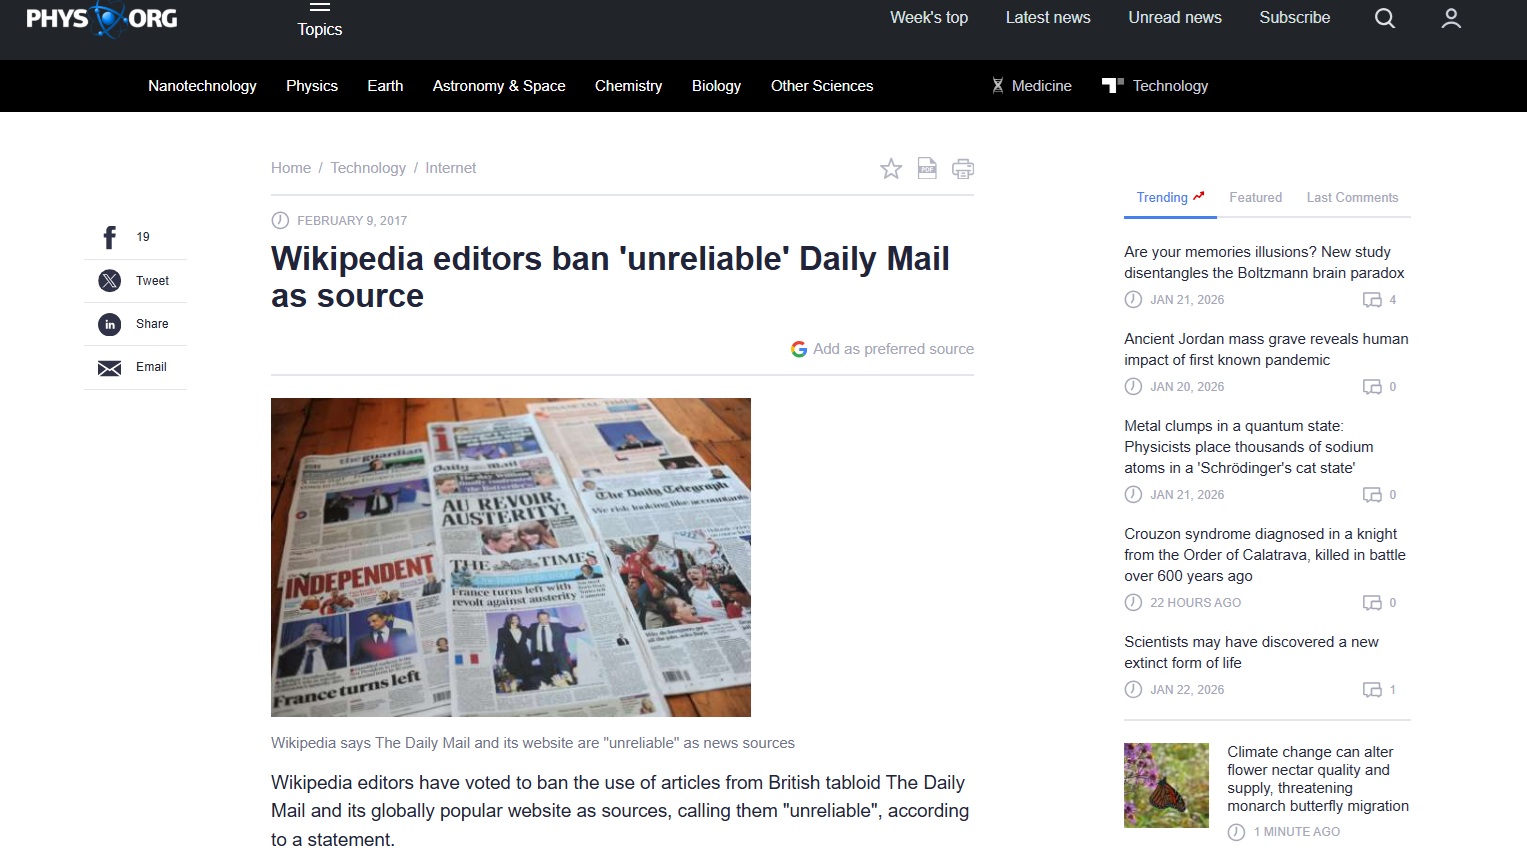1527x855 pixels.
Task: Click Subscribe in the top bar
Action: 1294,18
